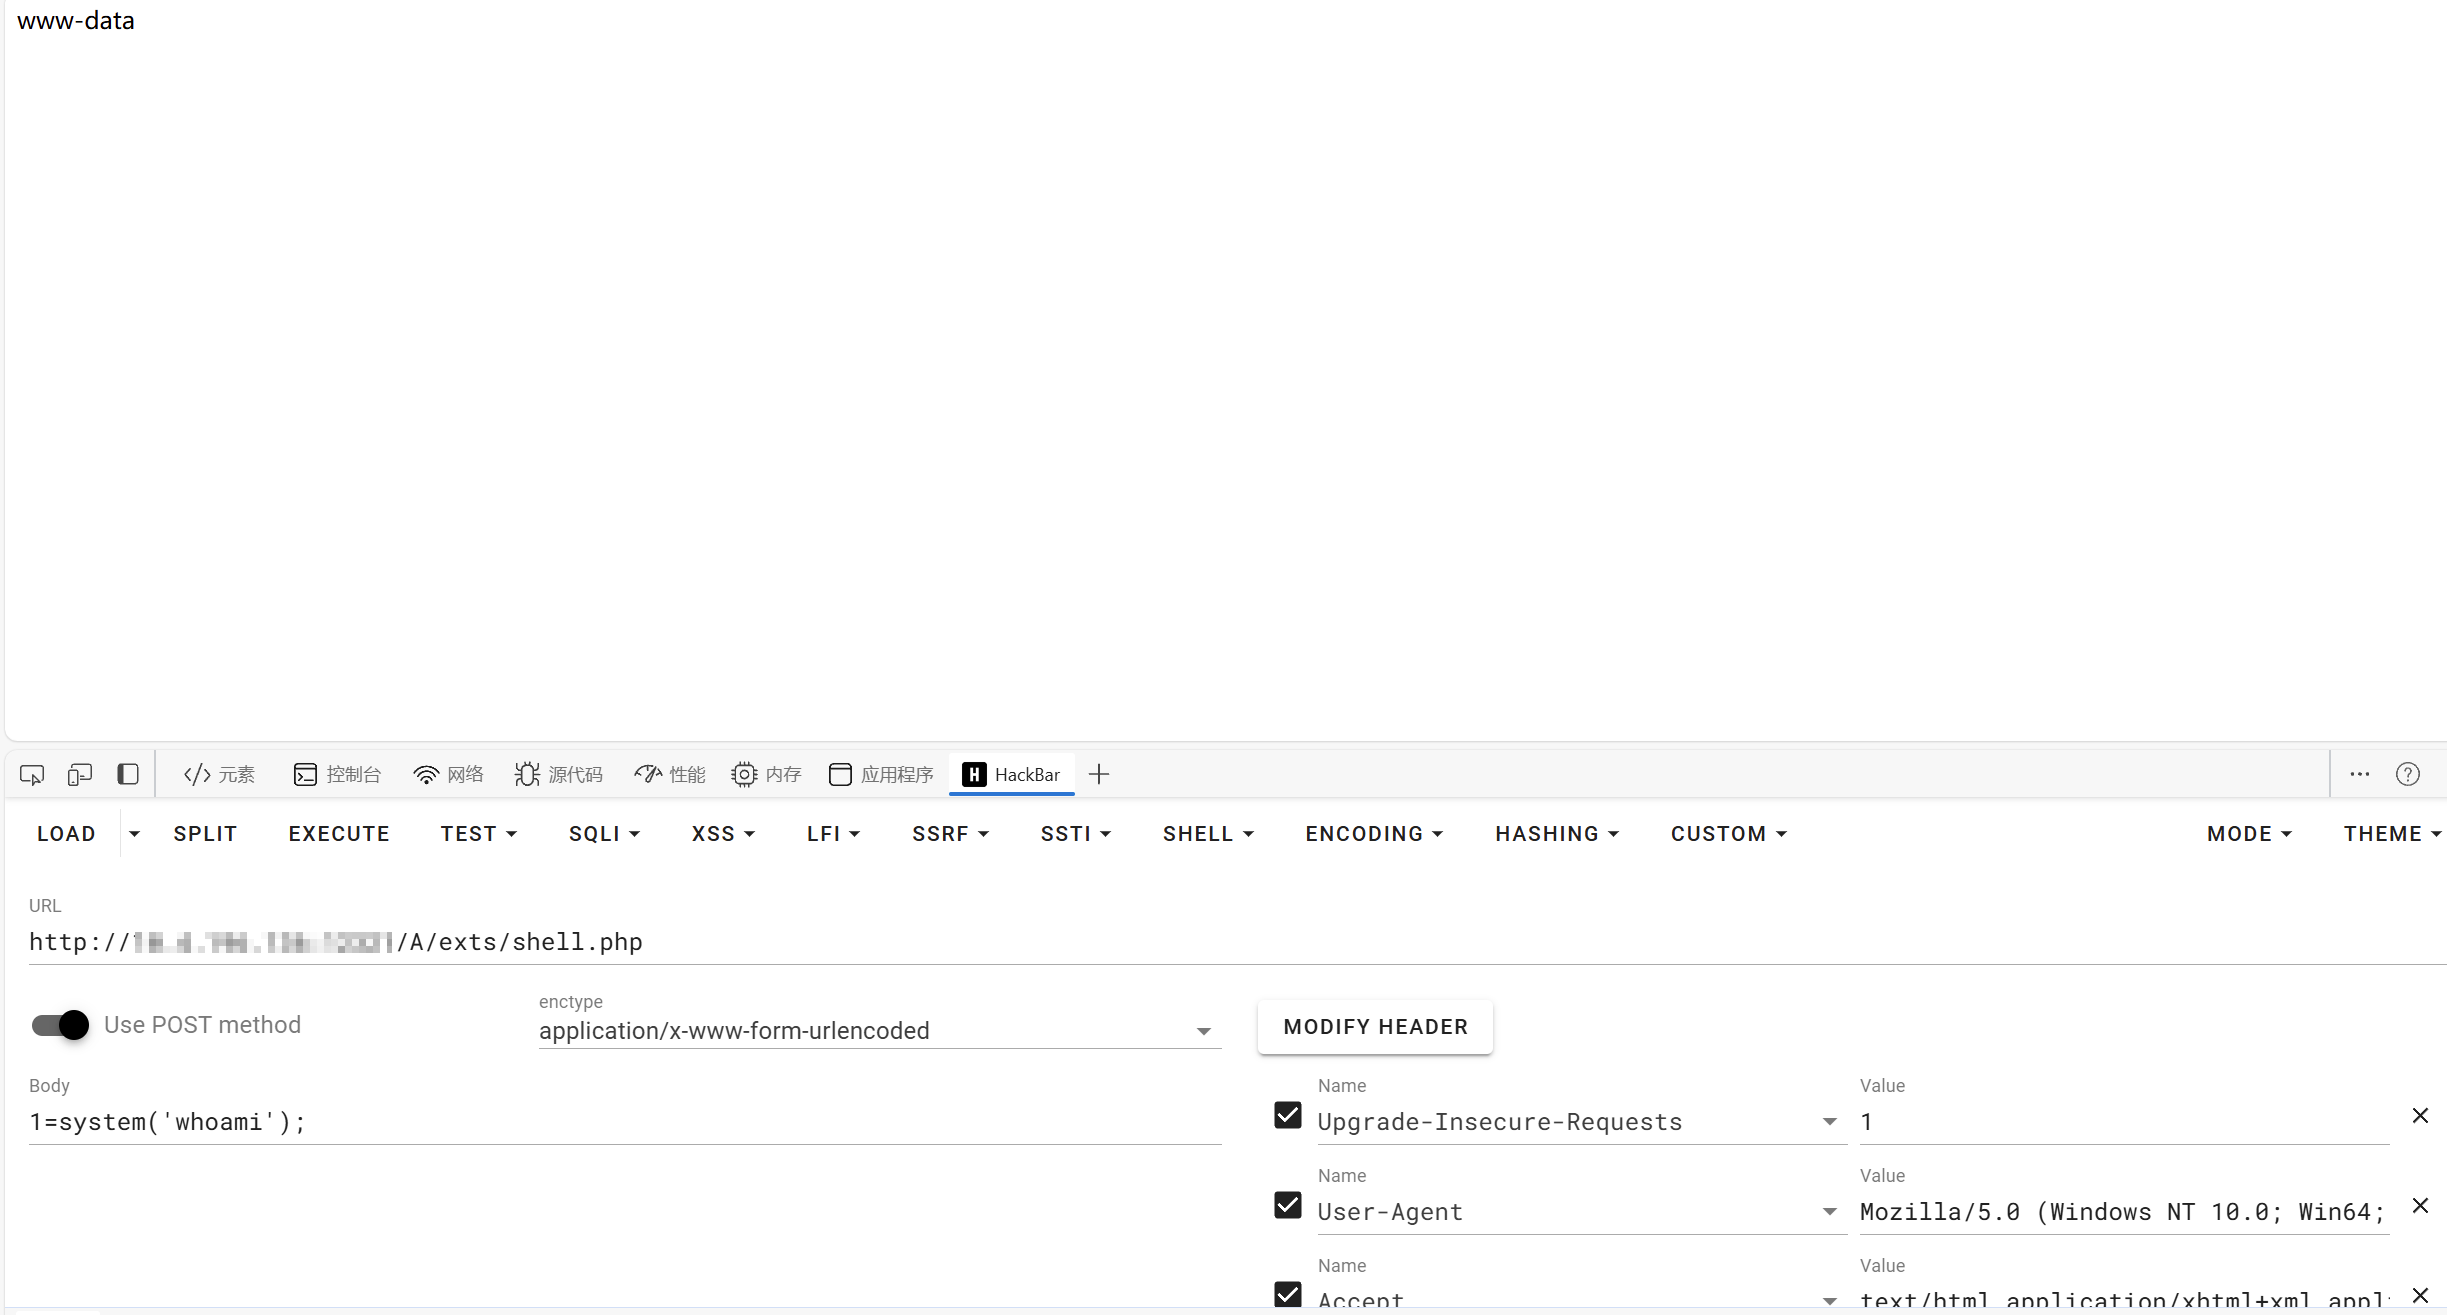This screenshot has width=2447, height=1315.
Task: Toggle device emulation icon
Action: tap(80, 775)
